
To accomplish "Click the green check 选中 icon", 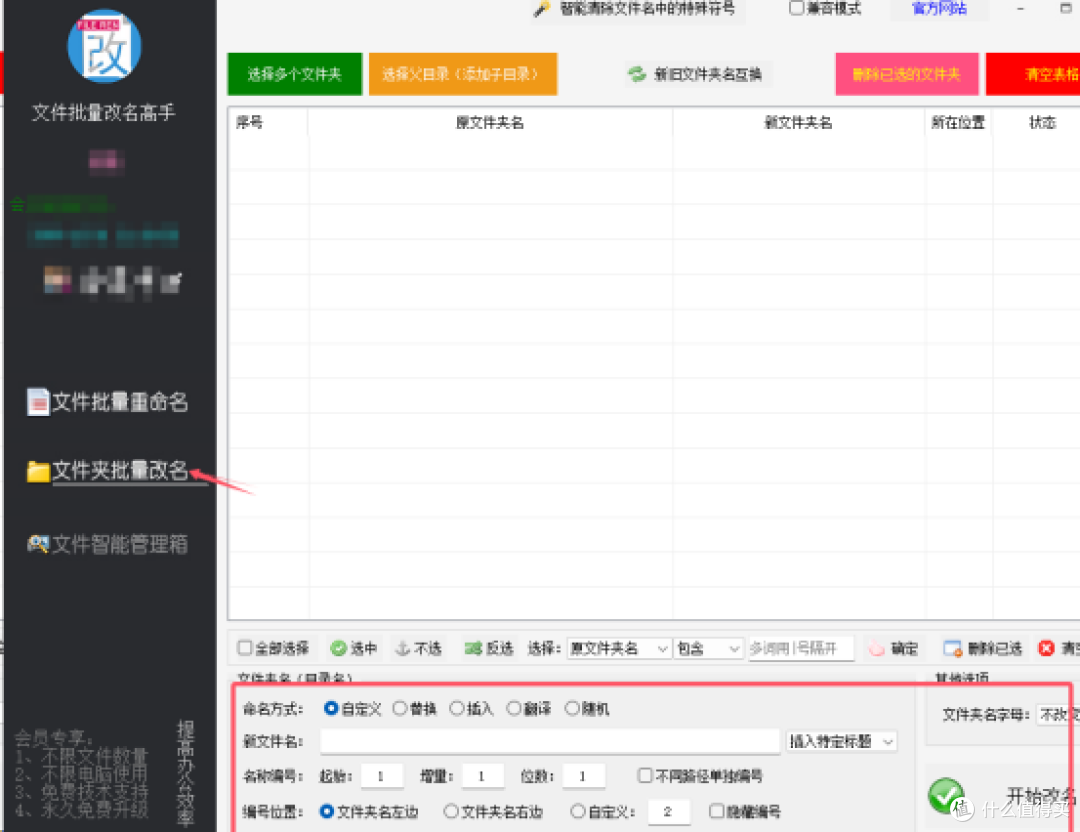I will point(338,648).
